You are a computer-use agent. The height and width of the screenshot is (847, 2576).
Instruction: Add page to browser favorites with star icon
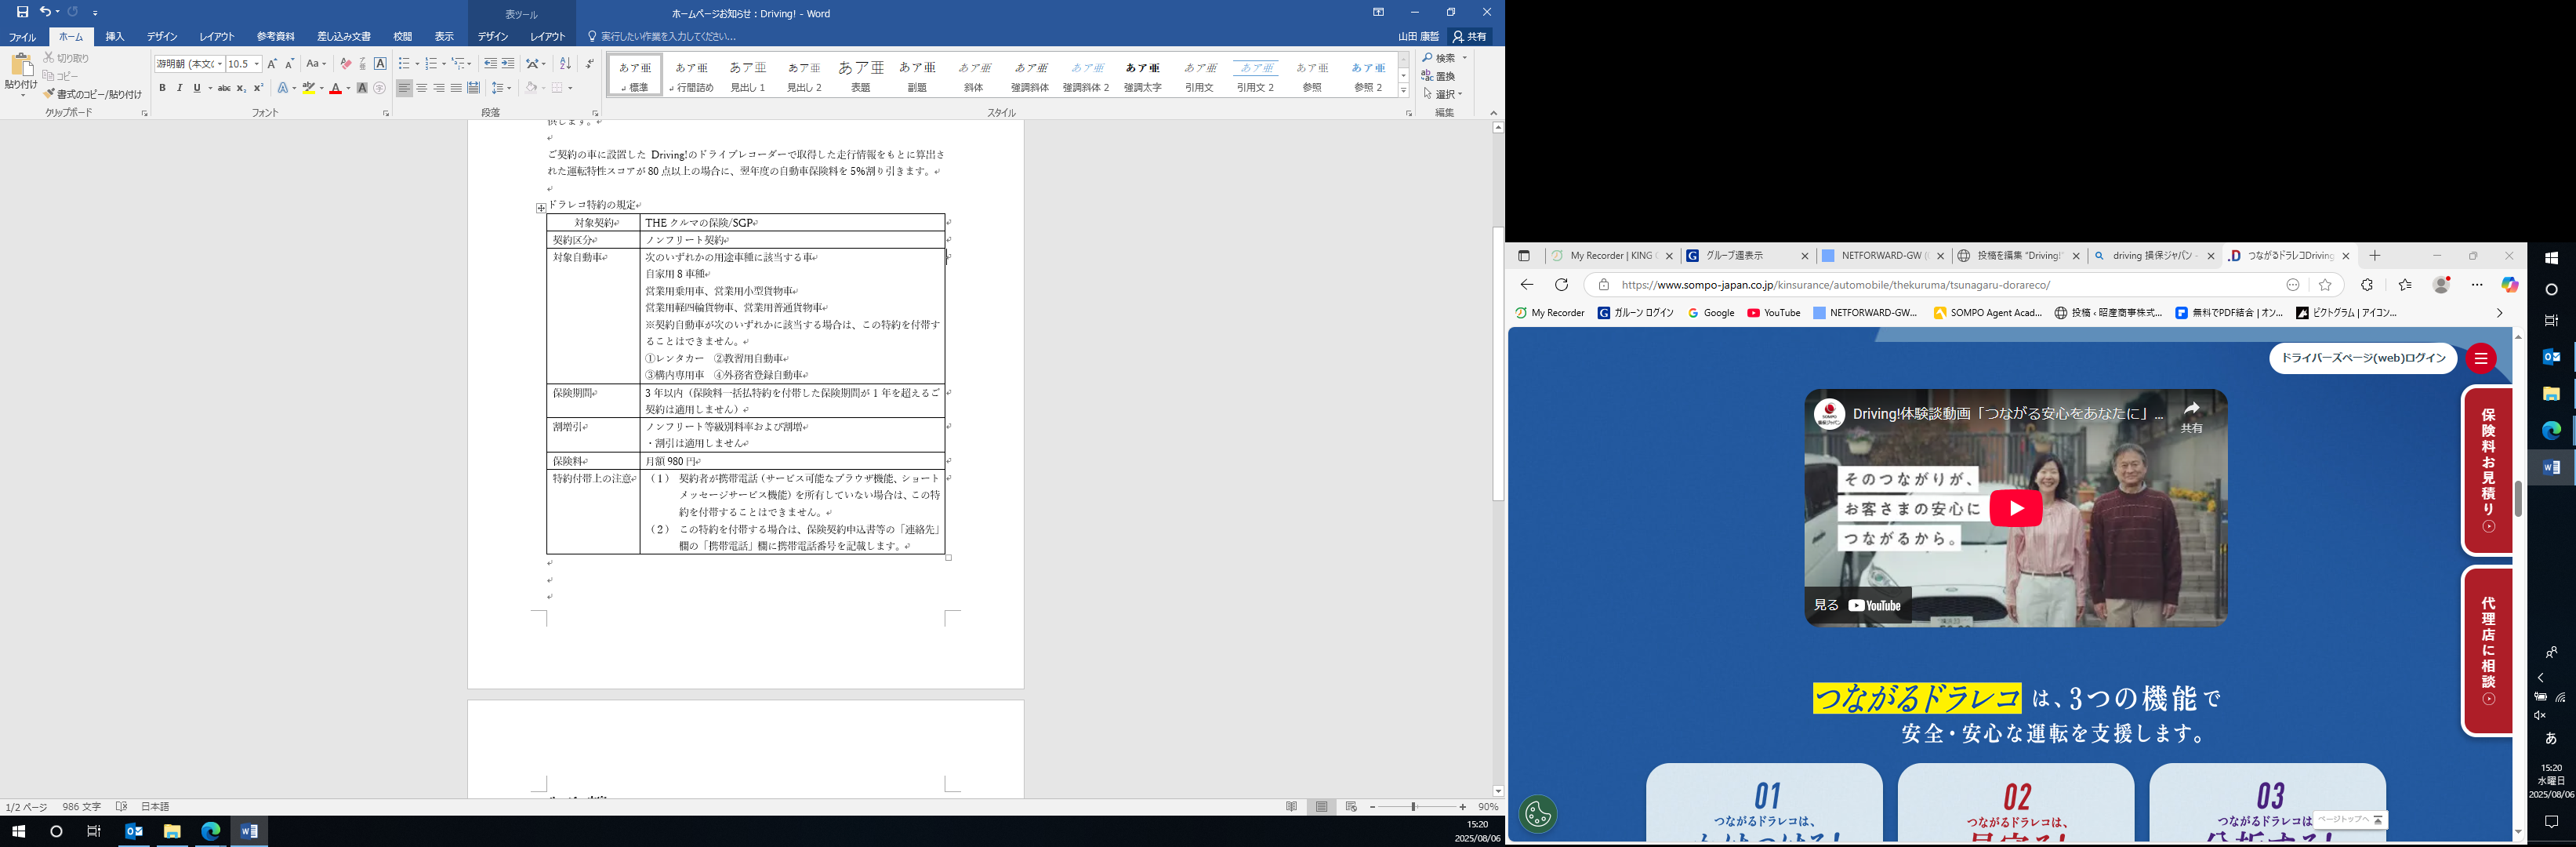pyautogui.click(x=2325, y=285)
